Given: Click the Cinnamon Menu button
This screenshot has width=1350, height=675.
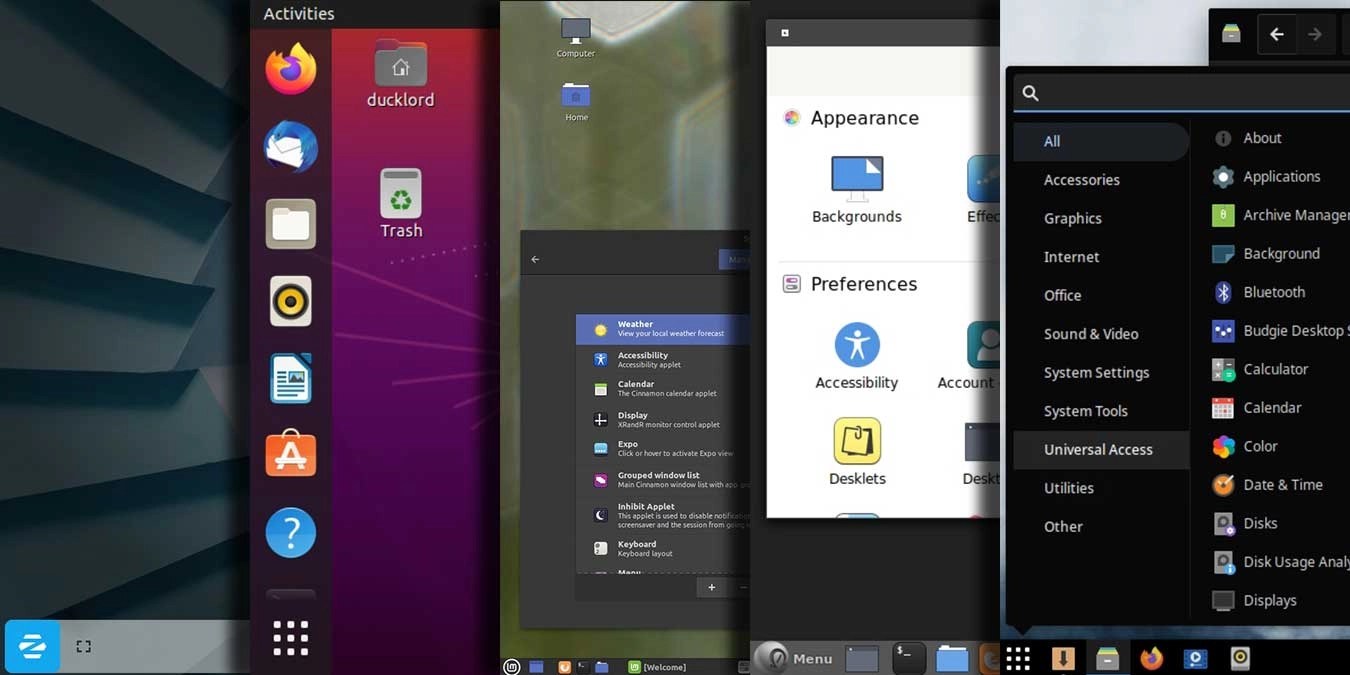Looking at the screenshot, I should click(x=795, y=658).
